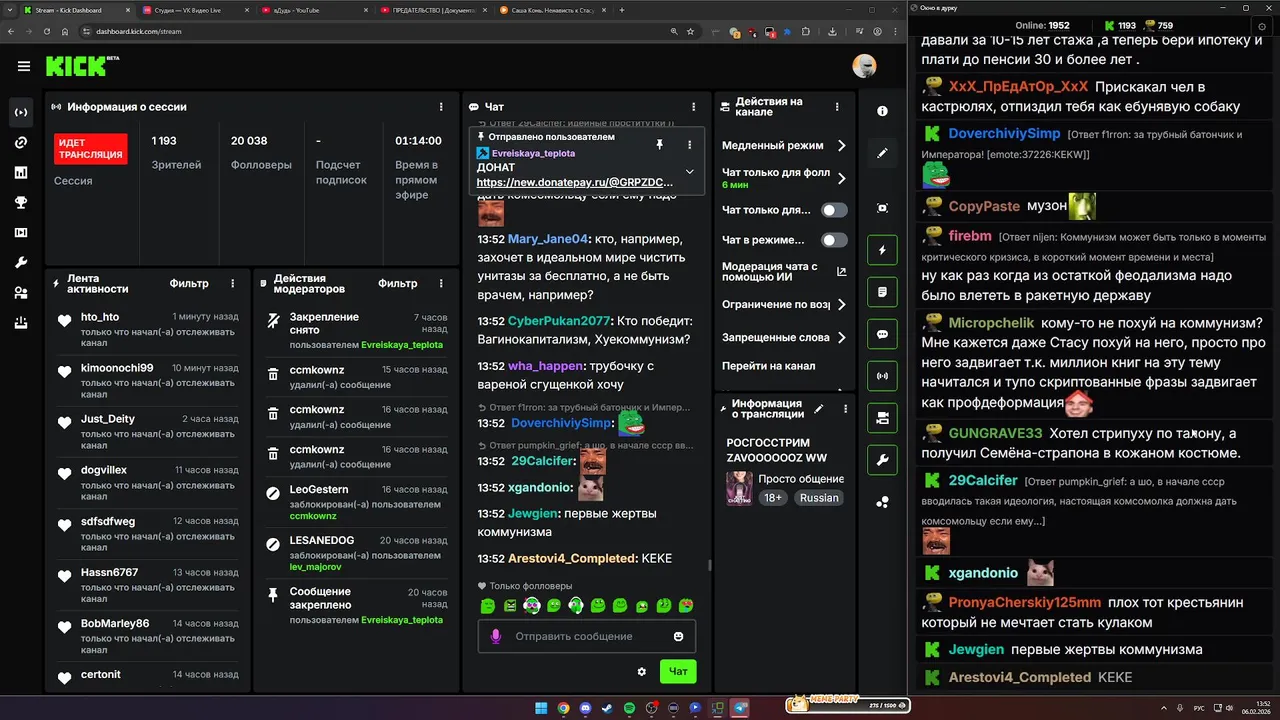The width and height of the screenshot is (1280, 720).
Task: Open activity feed panel three-dot menu
Action: [x=233, y=284]
